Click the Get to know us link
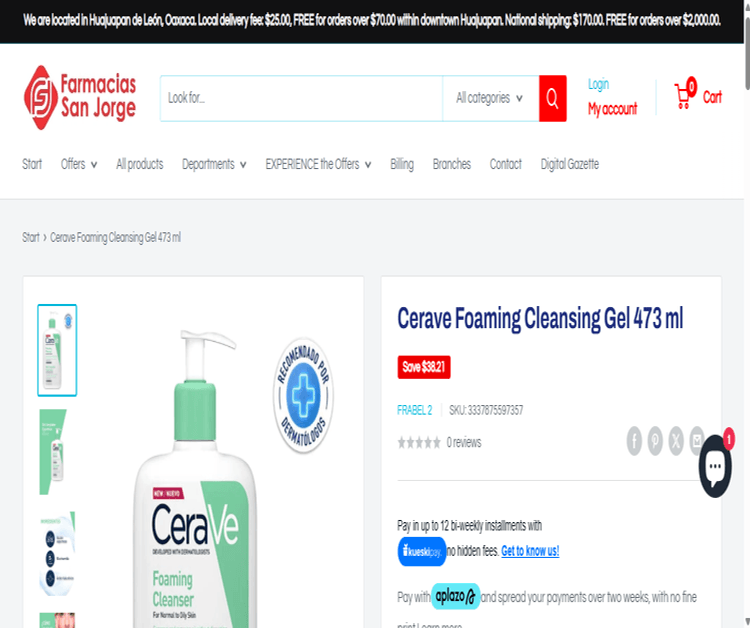This screenshot has width=750, height=628. click(x=530, y=551)
